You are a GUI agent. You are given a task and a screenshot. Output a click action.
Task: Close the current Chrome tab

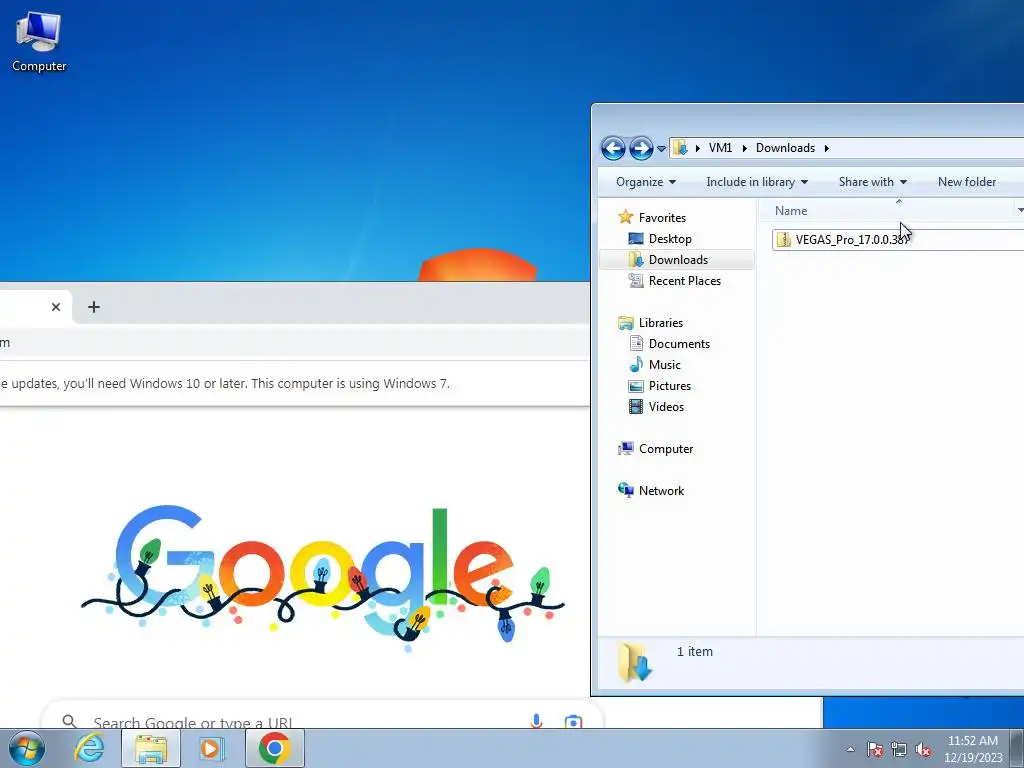pyautogui.click(x=56, y=307)
